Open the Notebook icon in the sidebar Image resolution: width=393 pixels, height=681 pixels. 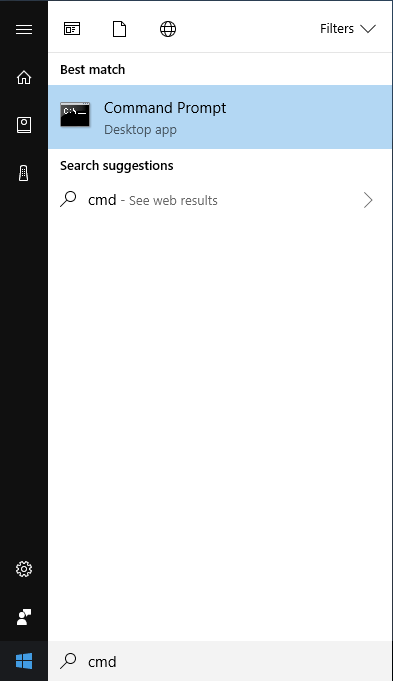(x=24, y=125)
